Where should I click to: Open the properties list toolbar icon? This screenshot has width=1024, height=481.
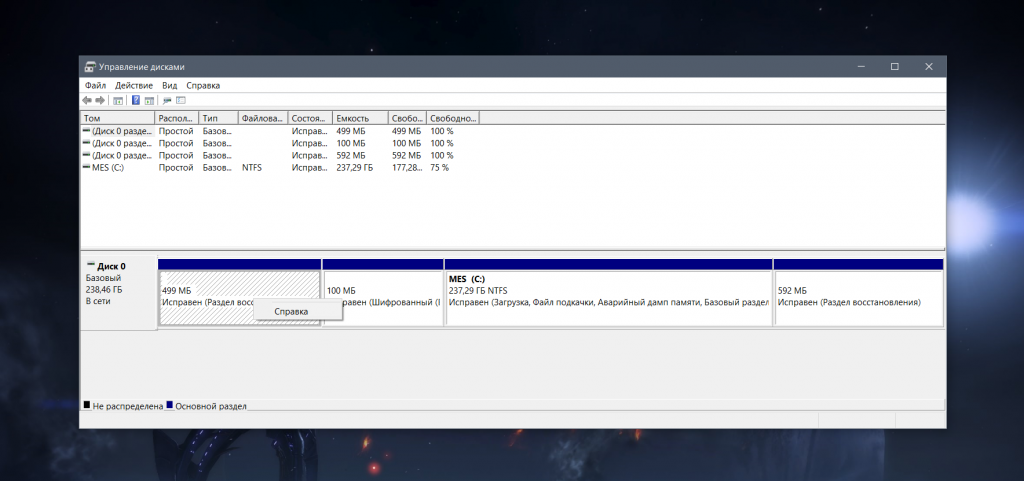coord(181,101)
